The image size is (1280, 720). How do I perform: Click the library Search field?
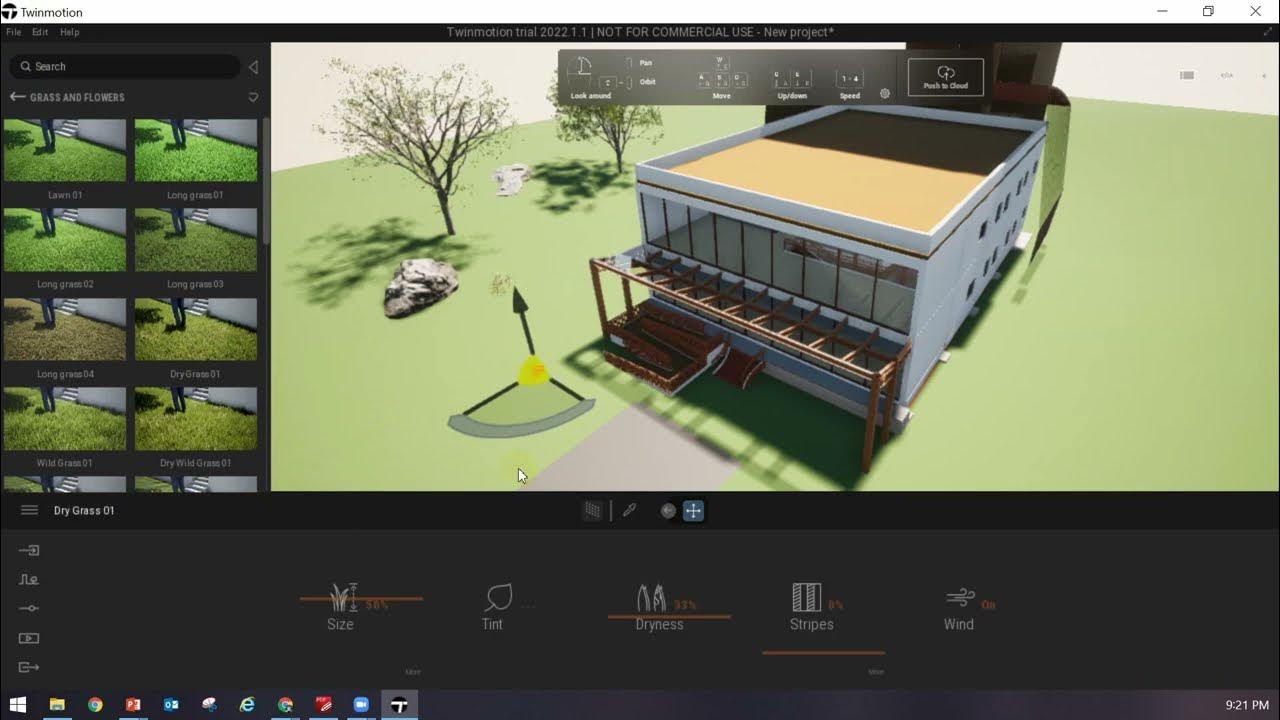(x=124, y=66)
